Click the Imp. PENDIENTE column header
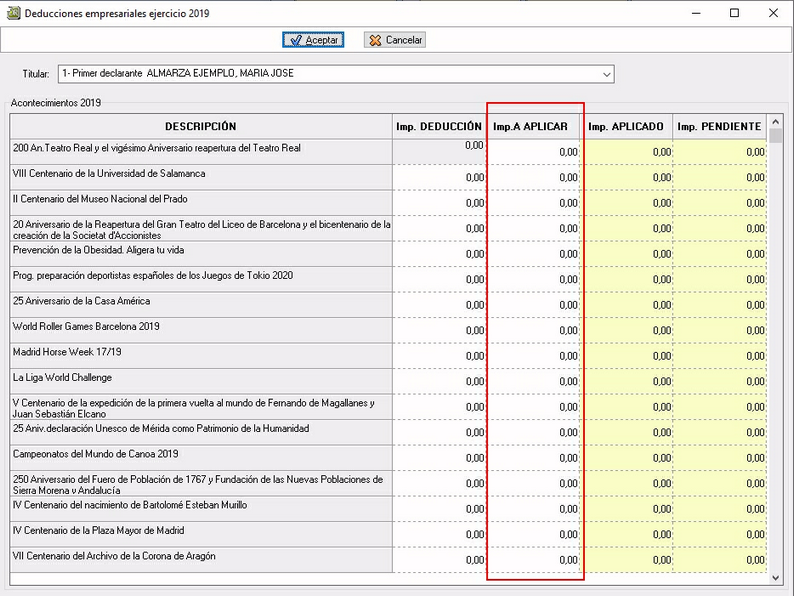This screenshot has width=794, height=596. tap(719, 127)
